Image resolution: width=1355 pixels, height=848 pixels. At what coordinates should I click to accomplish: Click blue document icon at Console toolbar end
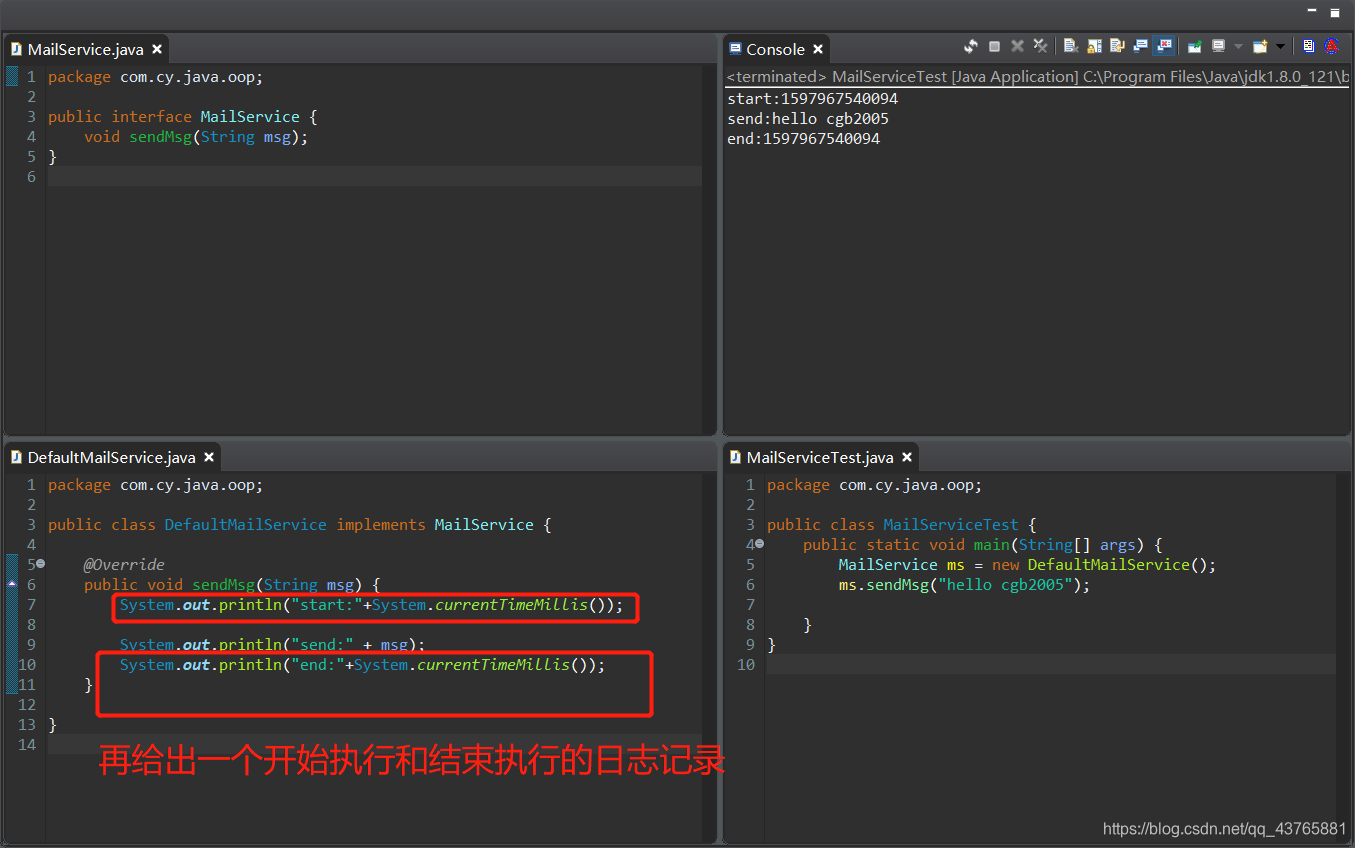(x=1309, y=46)
